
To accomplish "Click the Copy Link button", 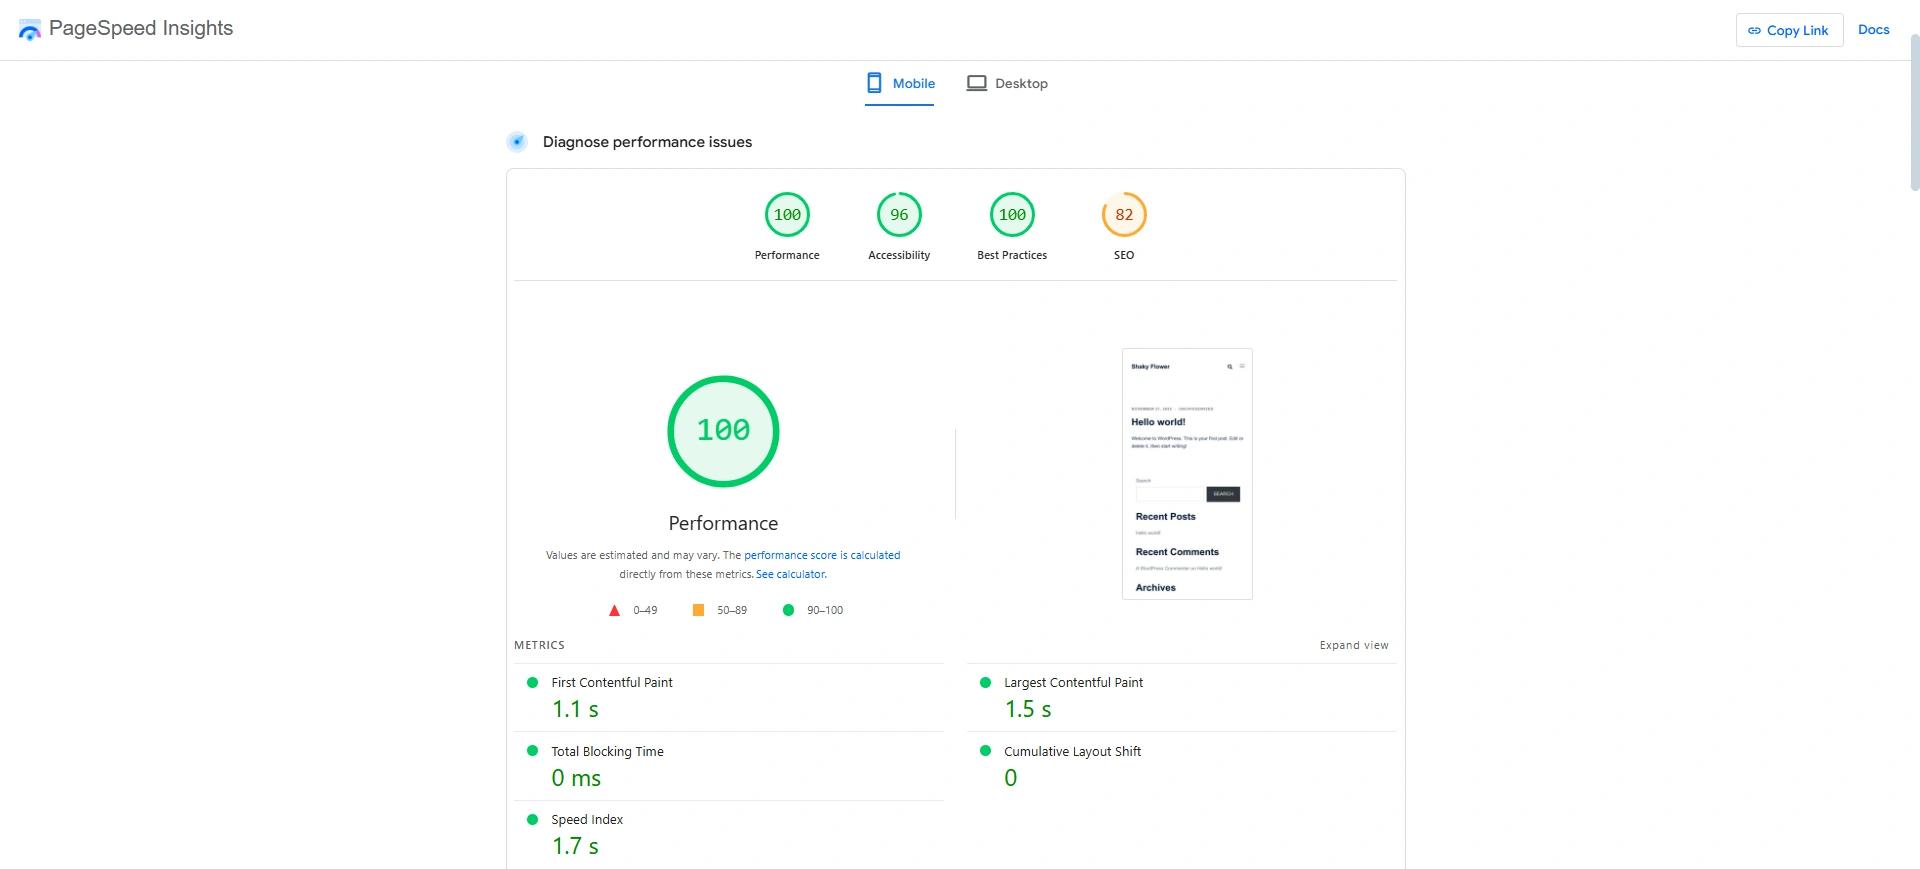I will 1789,30.
